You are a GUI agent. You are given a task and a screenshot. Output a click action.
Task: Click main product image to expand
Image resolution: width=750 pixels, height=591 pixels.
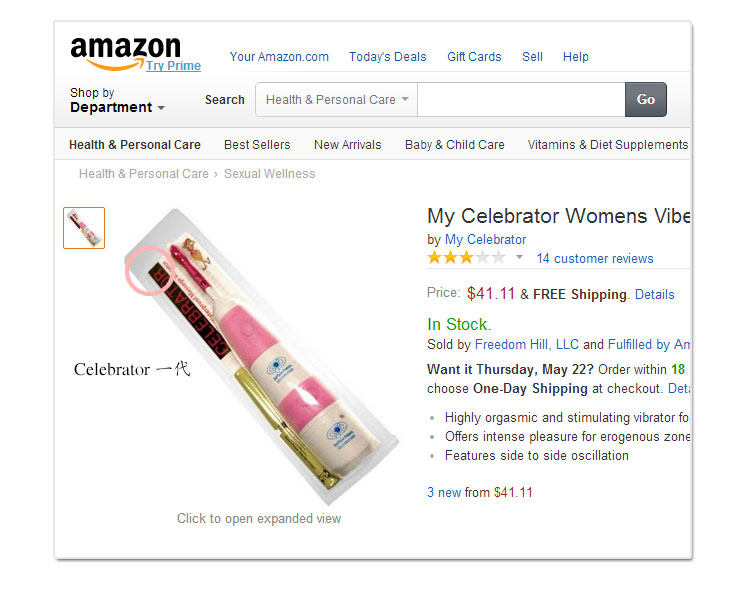click(x=260, y=360)
